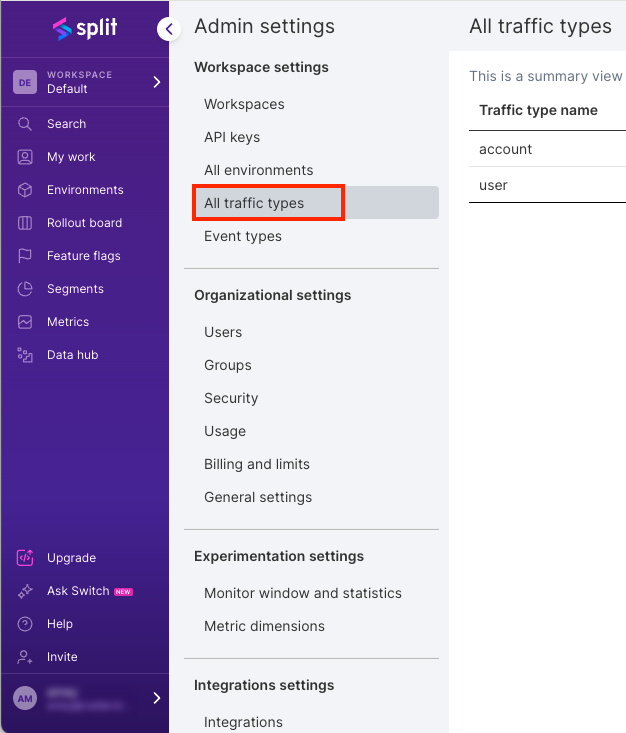
Task: Open Users under Organizational settings
Action: [x=223, y=332]
